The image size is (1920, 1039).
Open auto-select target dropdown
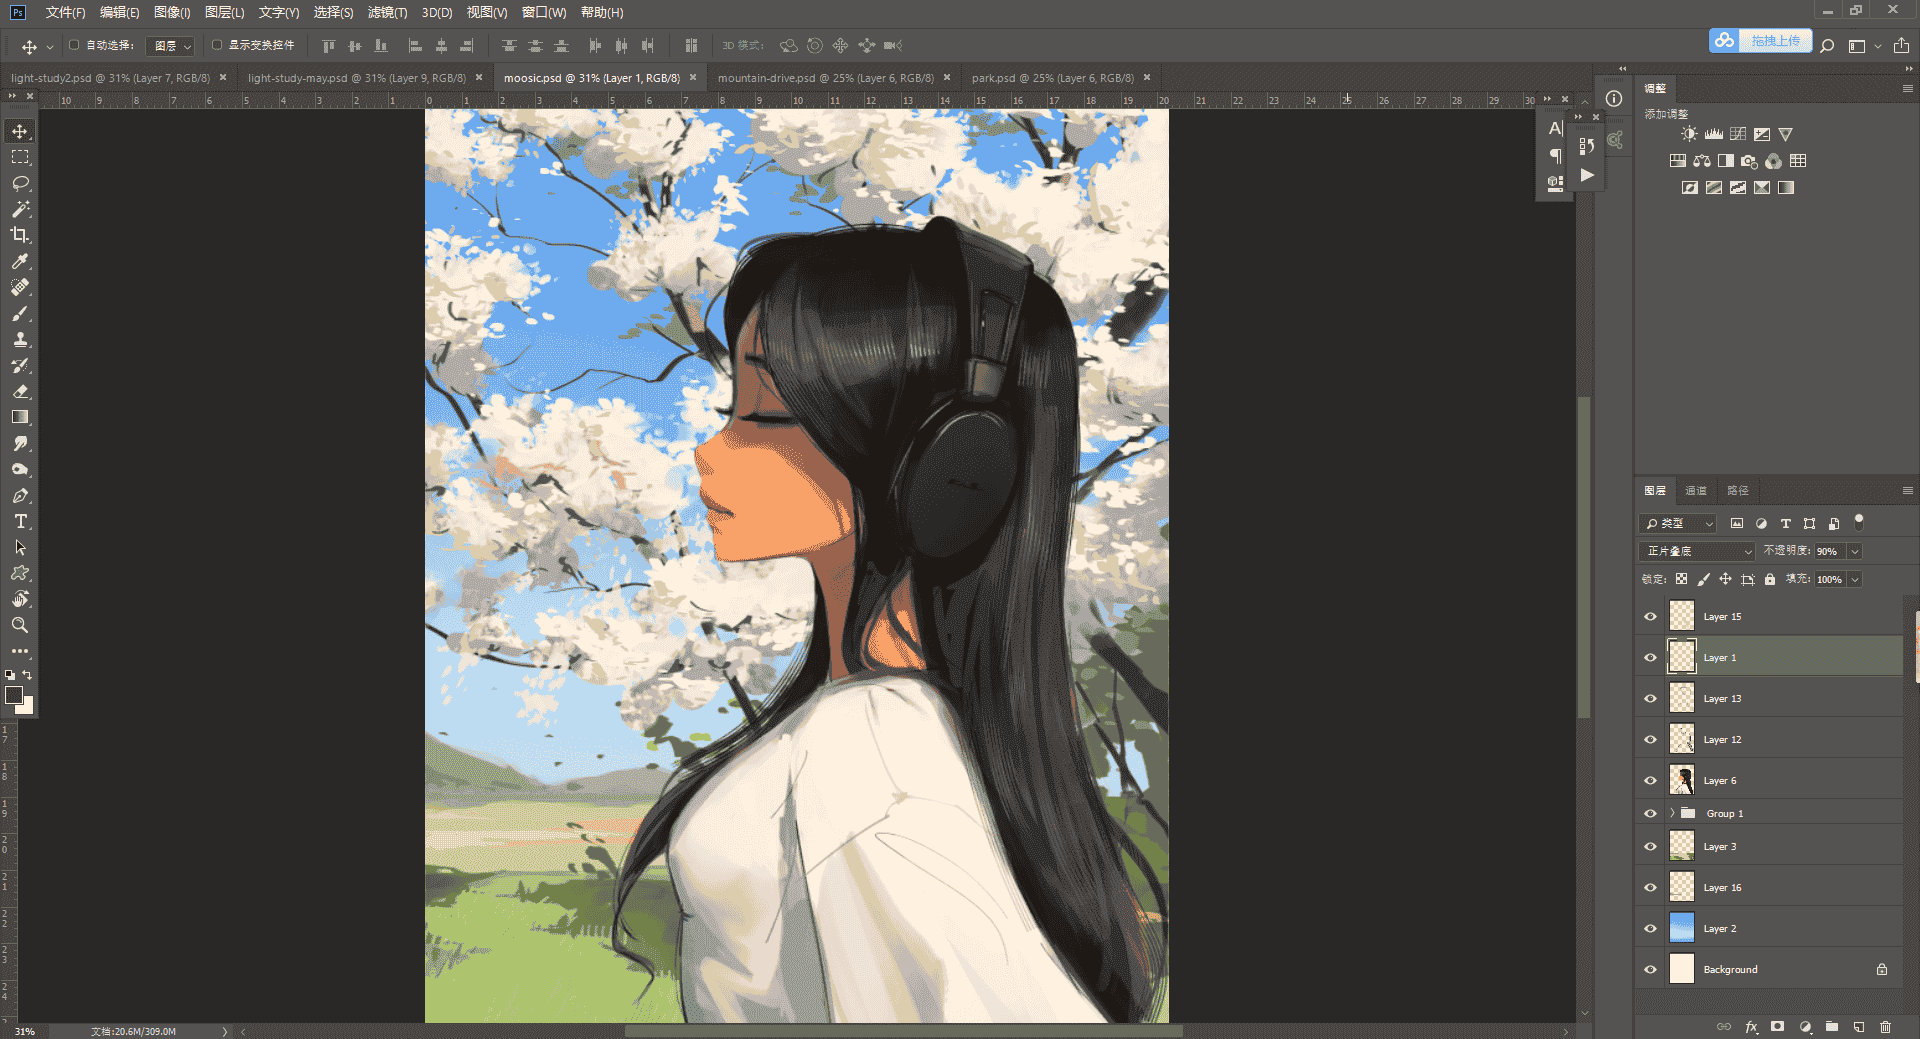point(170,46)
